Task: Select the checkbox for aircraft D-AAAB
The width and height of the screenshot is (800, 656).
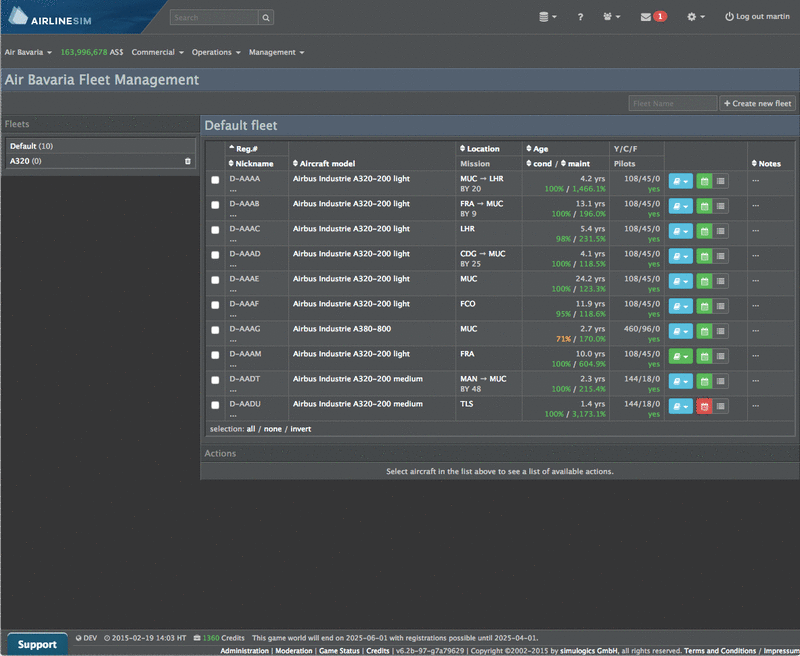Action: [x=213, y=205]
